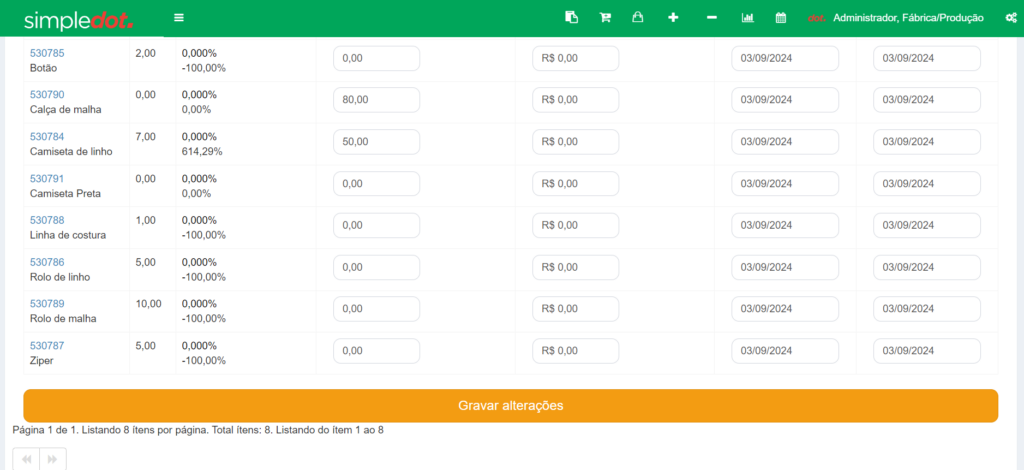The width and height of the screenshot is (1024, 470).
Task: Click the R$ 0,00 field for Botão
Action: click(575, 58)
